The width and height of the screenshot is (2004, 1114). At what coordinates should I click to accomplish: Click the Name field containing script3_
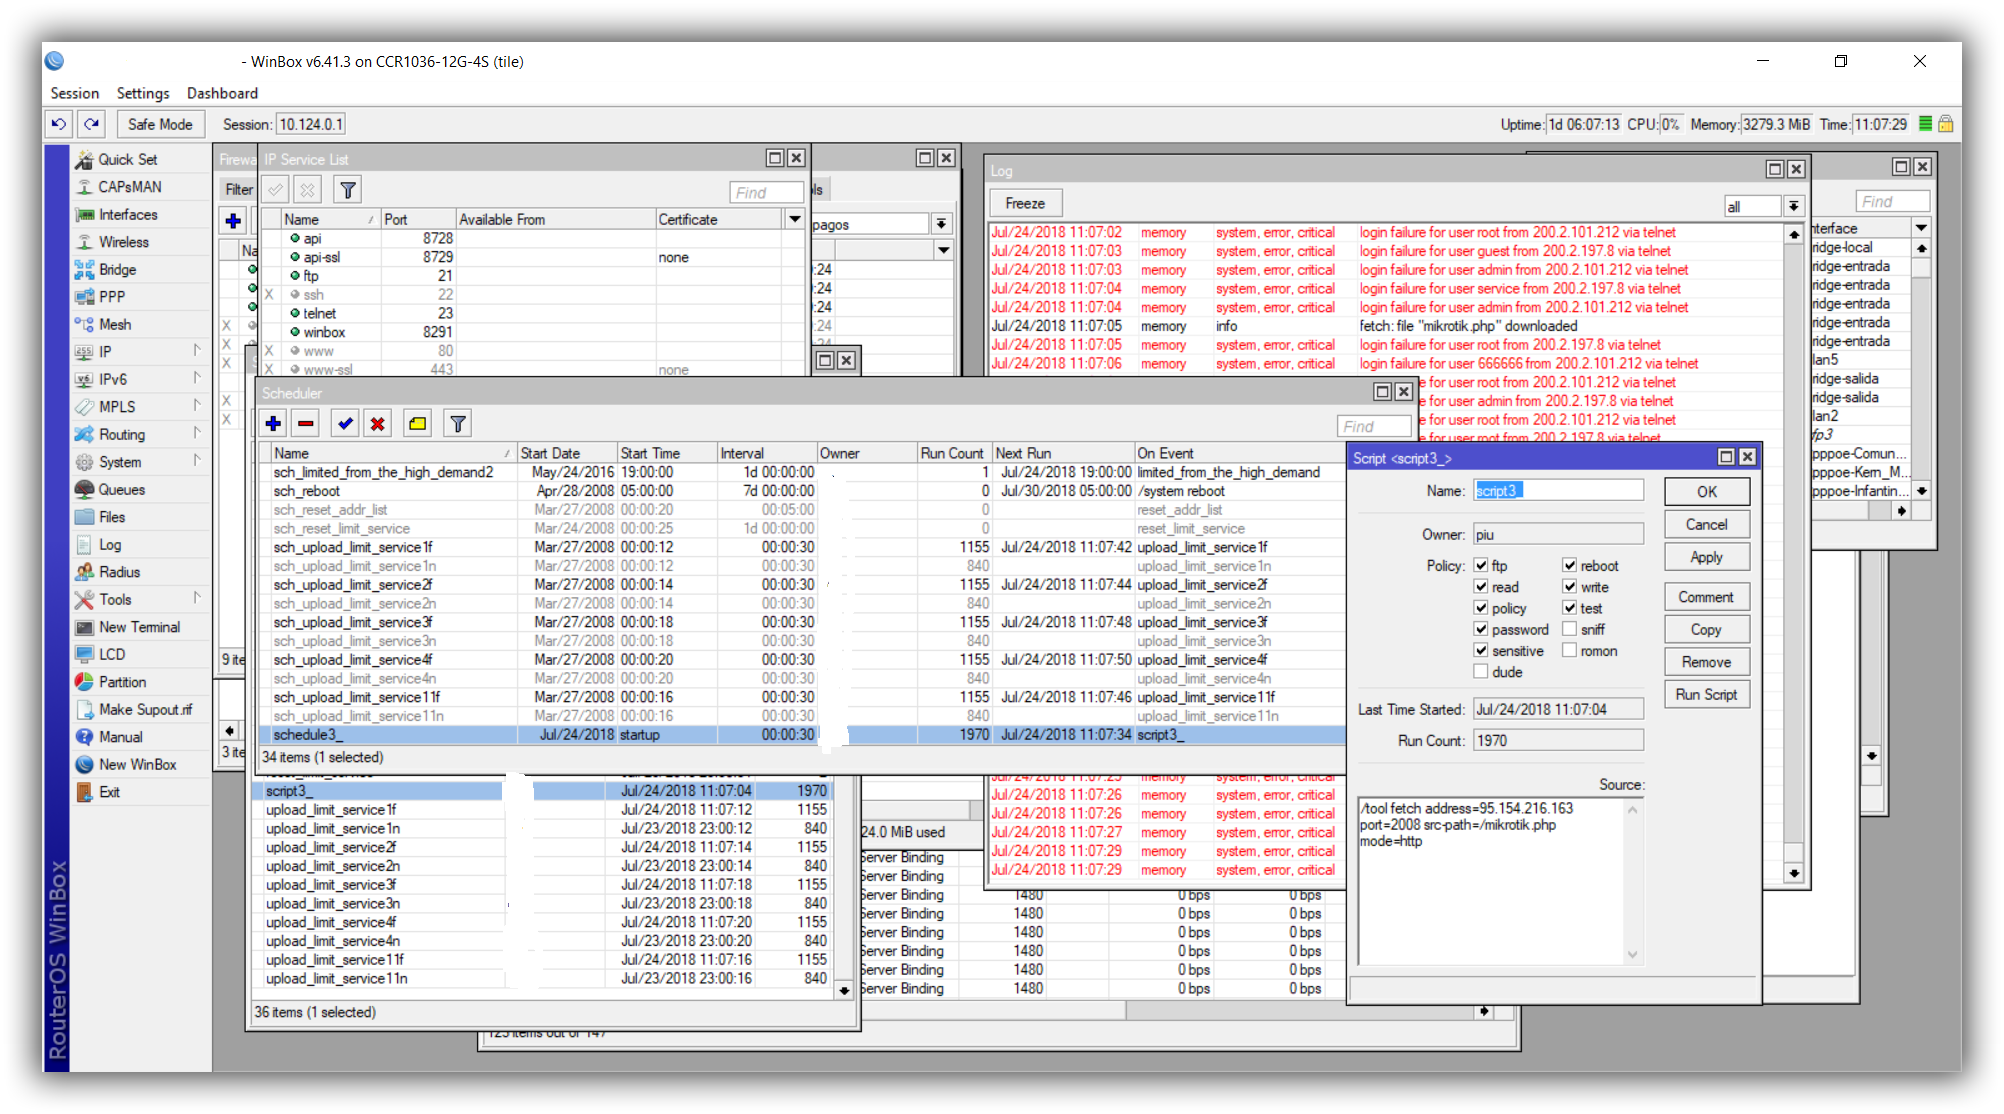(1557, 490)
